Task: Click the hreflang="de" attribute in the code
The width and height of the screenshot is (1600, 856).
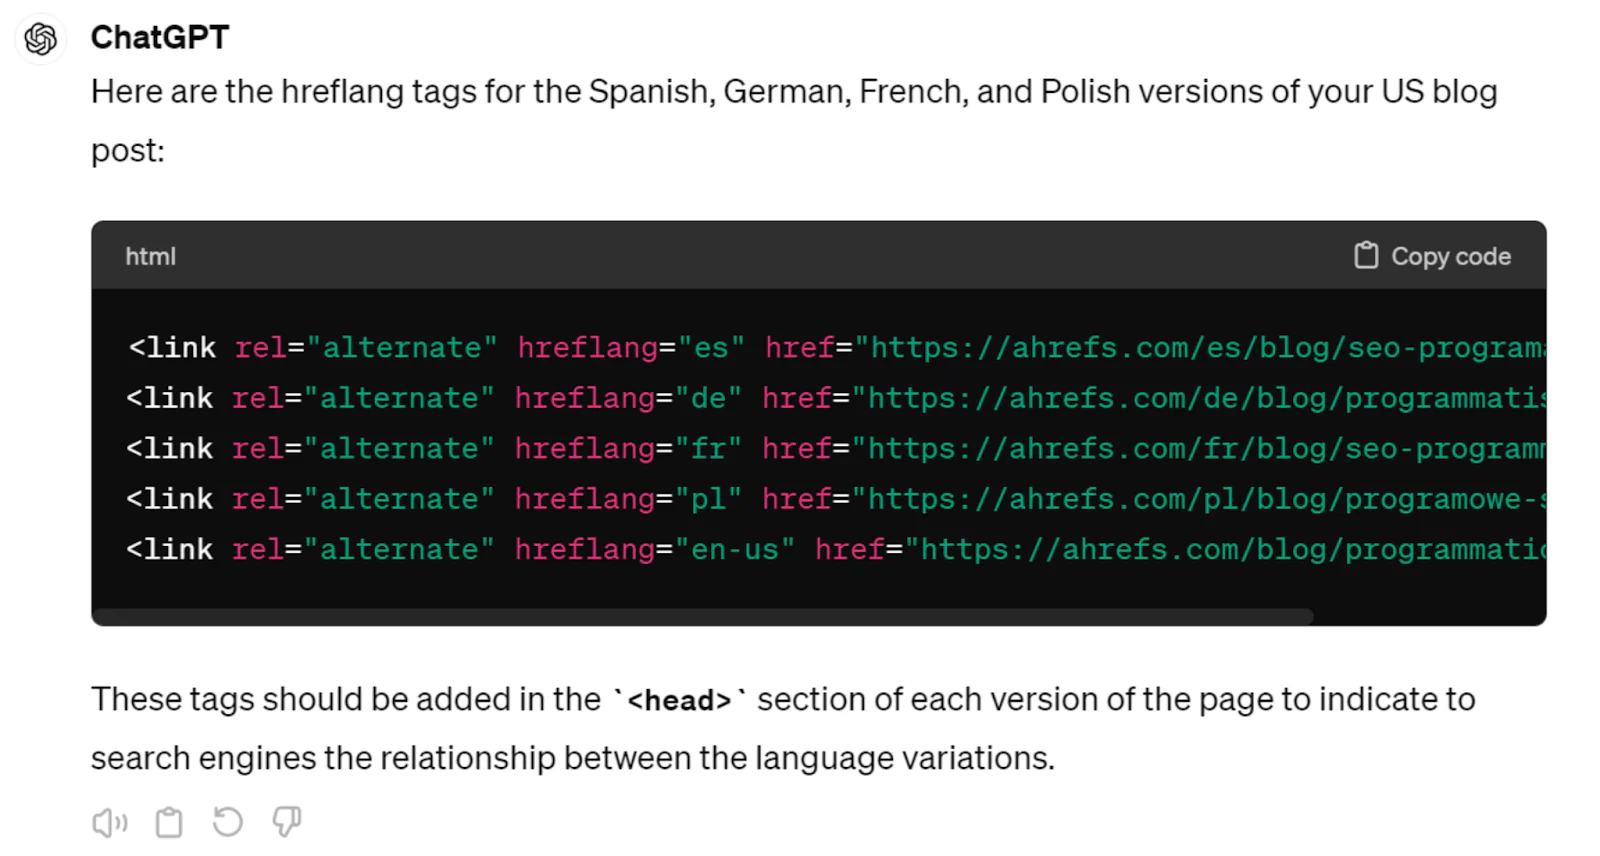Action: point(627,398)
